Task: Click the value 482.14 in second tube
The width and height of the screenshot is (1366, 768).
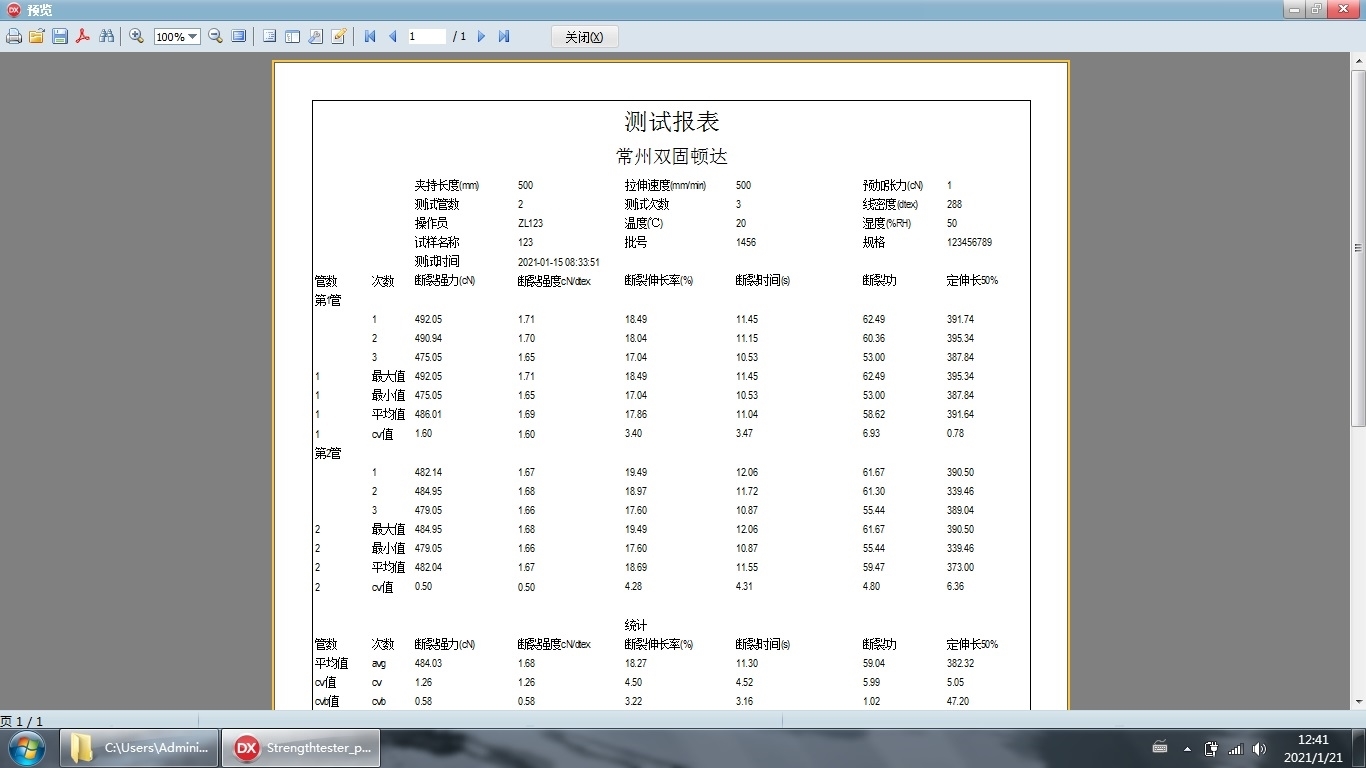Action: coord(428,472)
